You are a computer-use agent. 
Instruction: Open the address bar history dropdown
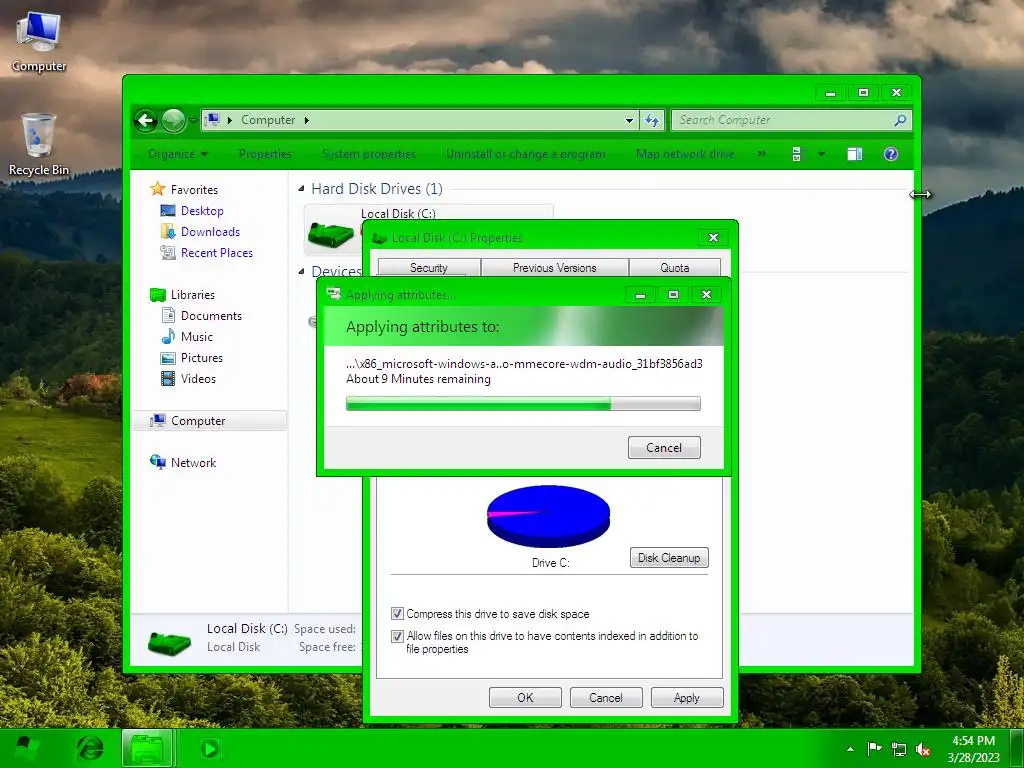(629, 120)
